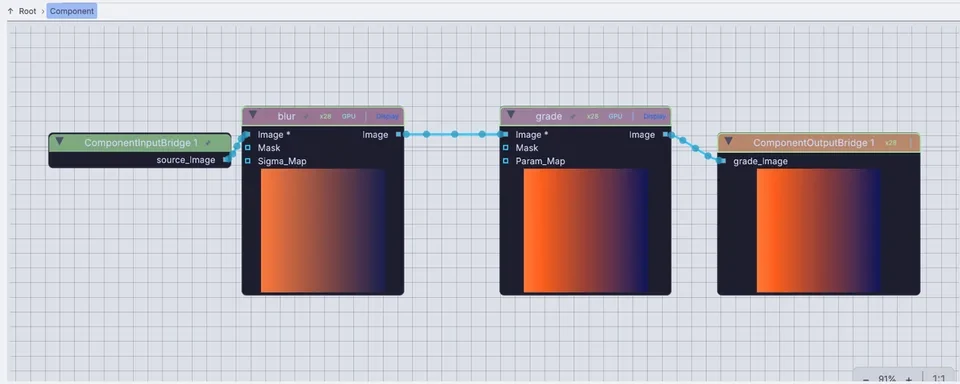Click the x28 label on grade node
This screenshot has height=384, width=960.
tap(592, 116)
